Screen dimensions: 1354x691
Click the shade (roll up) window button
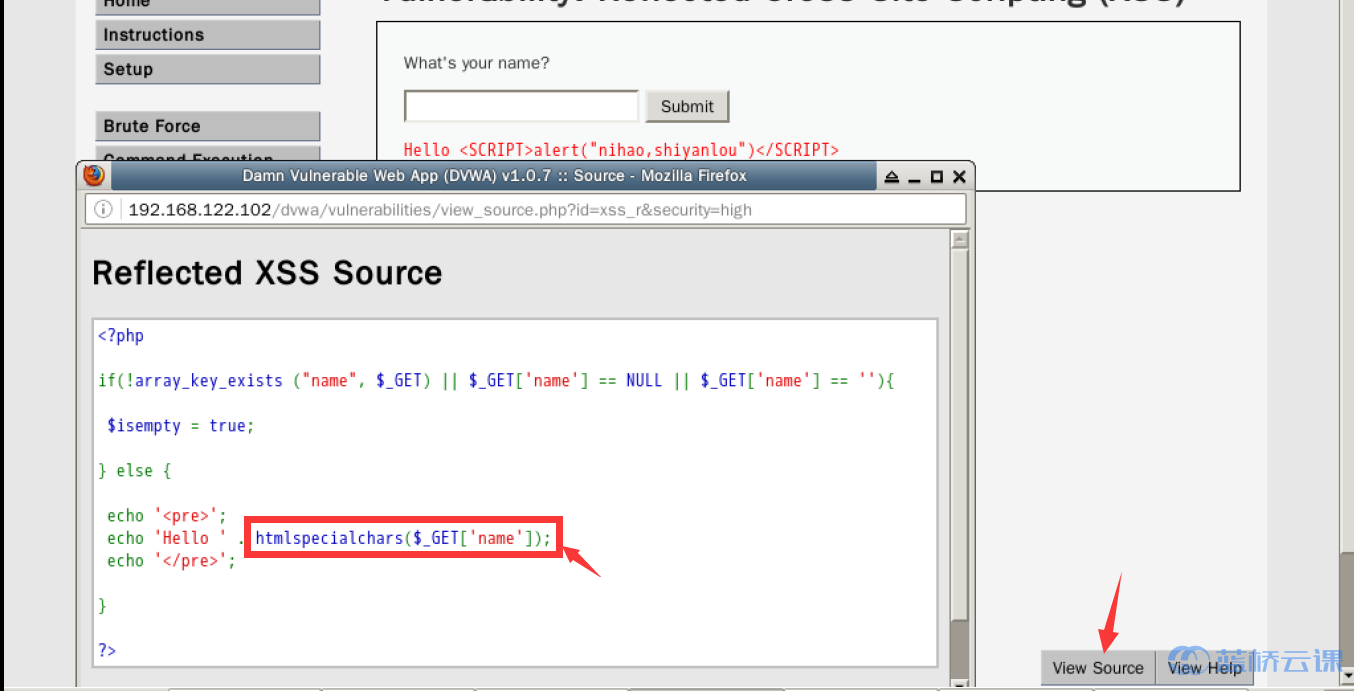pos(892,177)
